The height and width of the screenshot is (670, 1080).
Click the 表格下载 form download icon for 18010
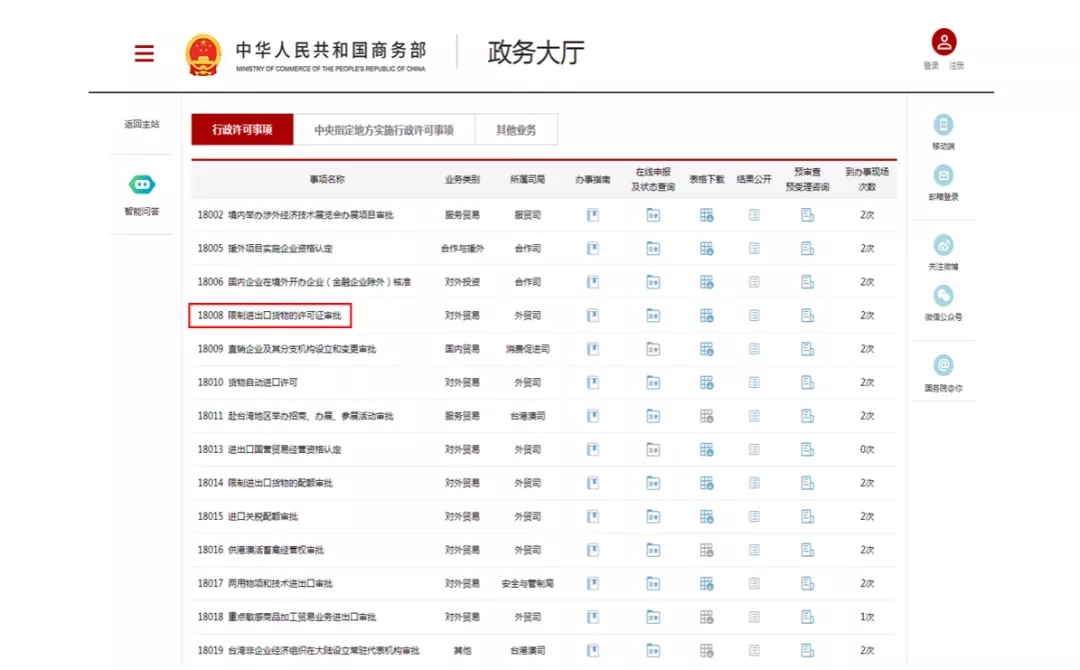pos(708,382)
